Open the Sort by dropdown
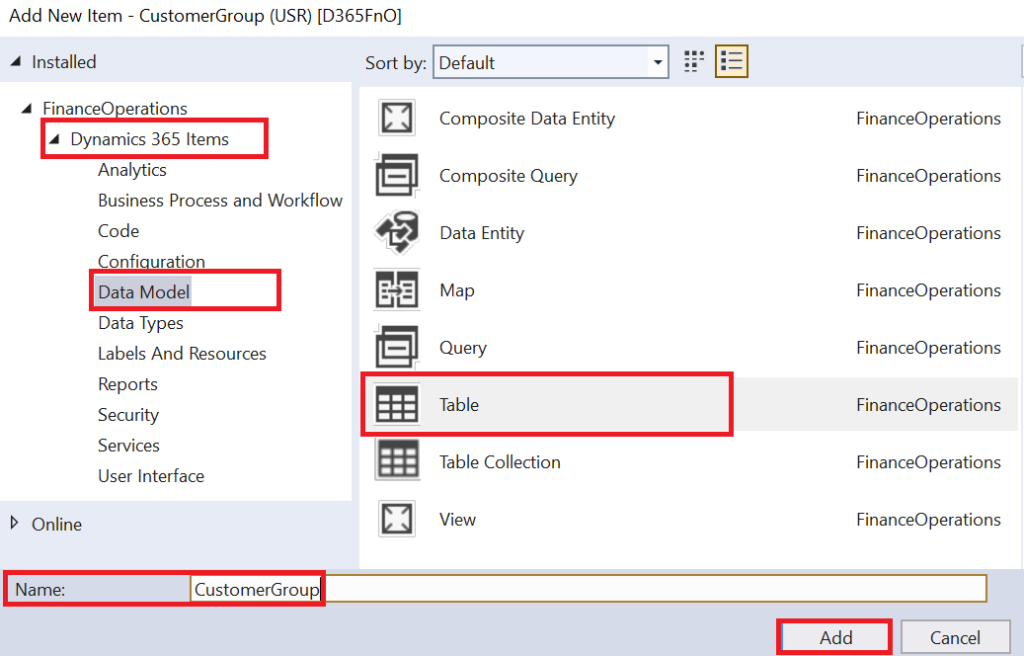The height and width of the screenshot is (656, 1024). [658, 62]
